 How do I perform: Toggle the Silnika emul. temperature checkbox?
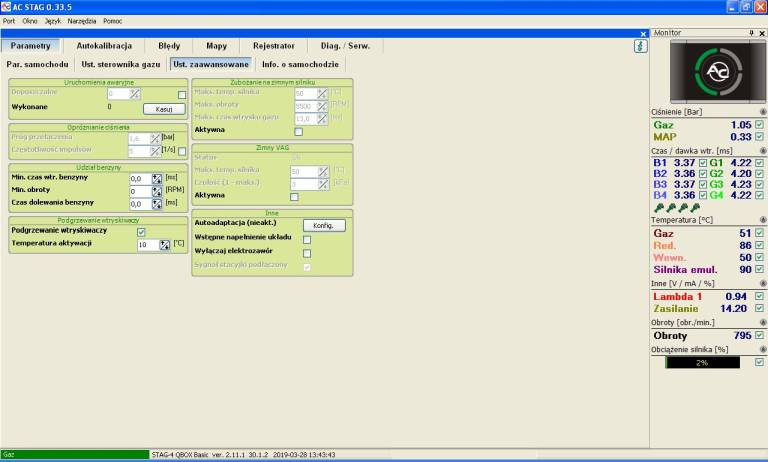pos(759,269)
